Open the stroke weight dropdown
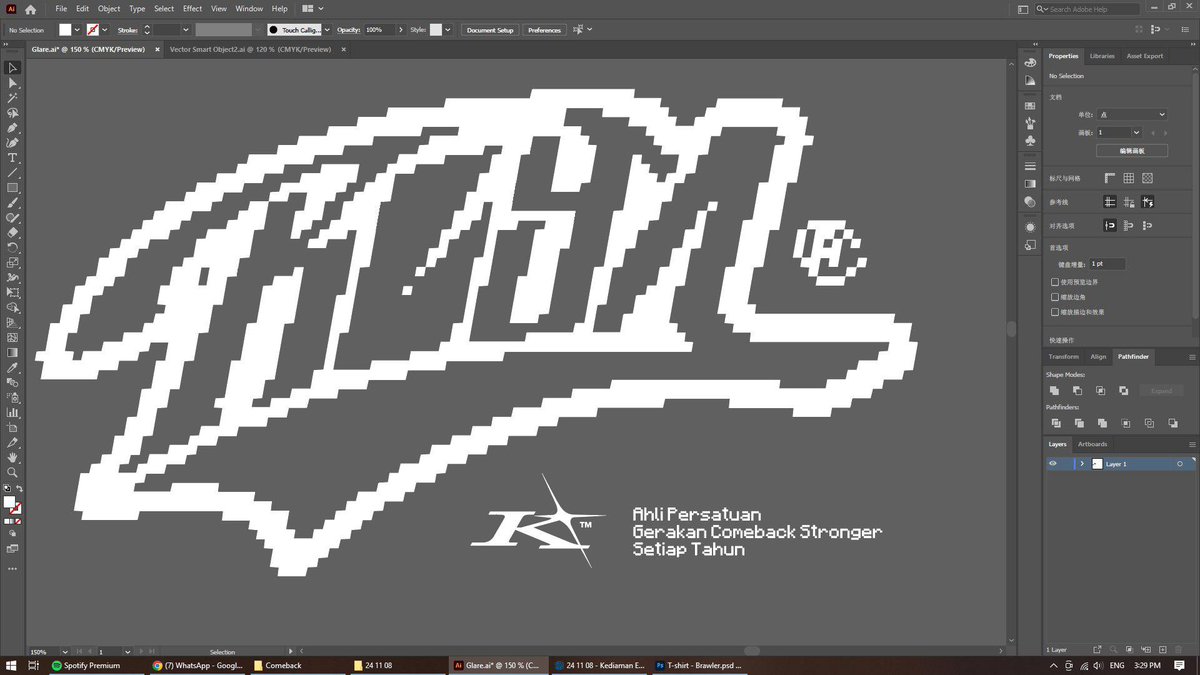The width and height of the screenshot is (1200, 675). pyautogui.click(x=186, y=30)
